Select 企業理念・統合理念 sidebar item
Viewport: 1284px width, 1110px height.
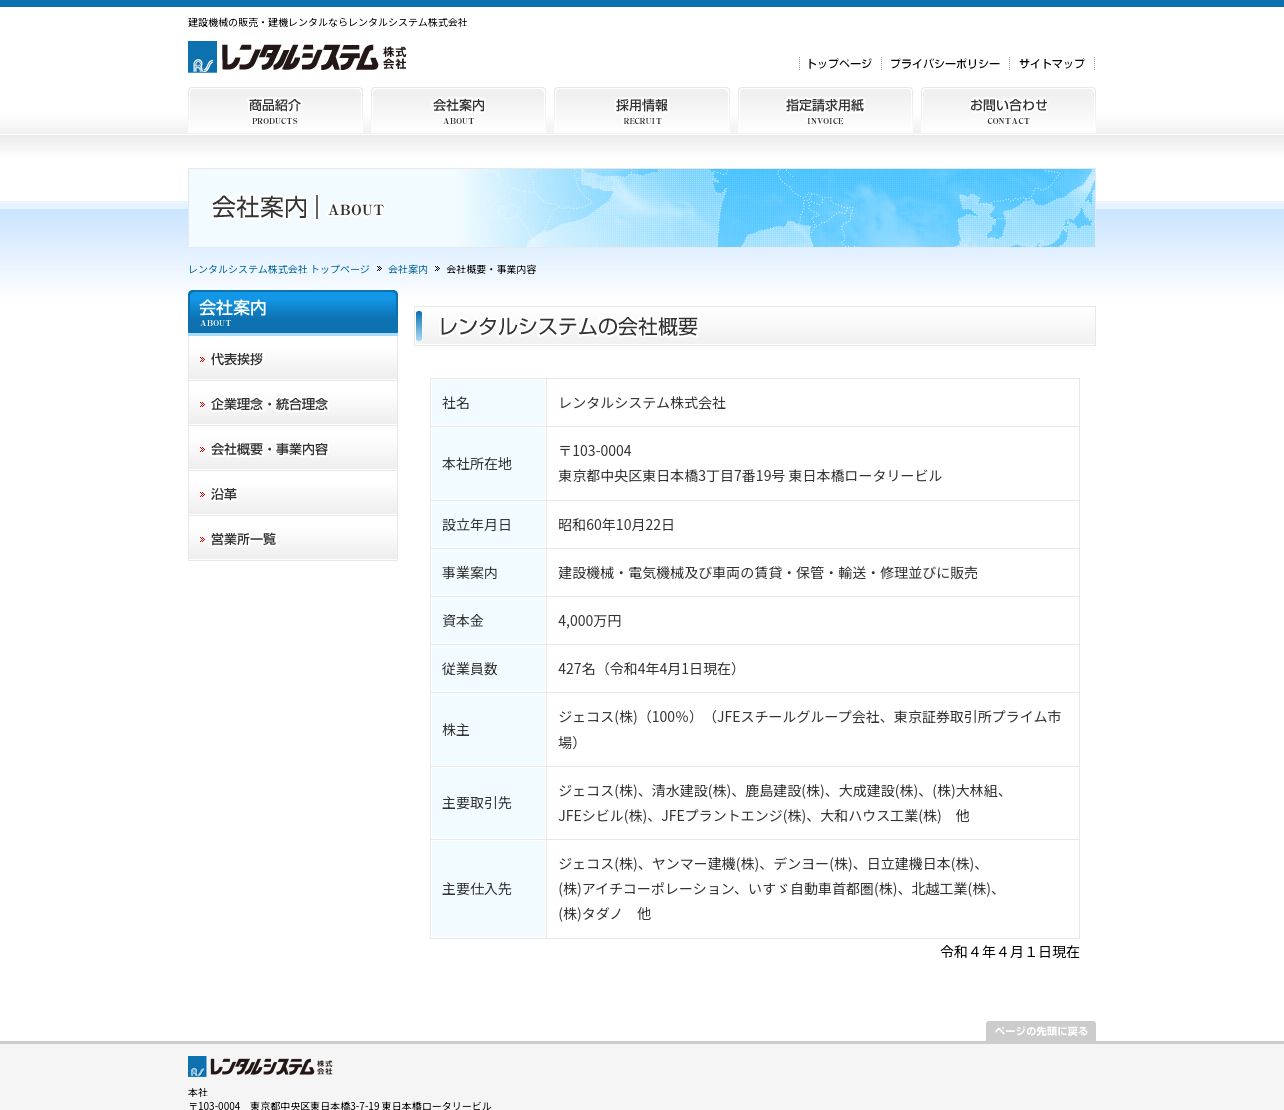pos(293,404)
